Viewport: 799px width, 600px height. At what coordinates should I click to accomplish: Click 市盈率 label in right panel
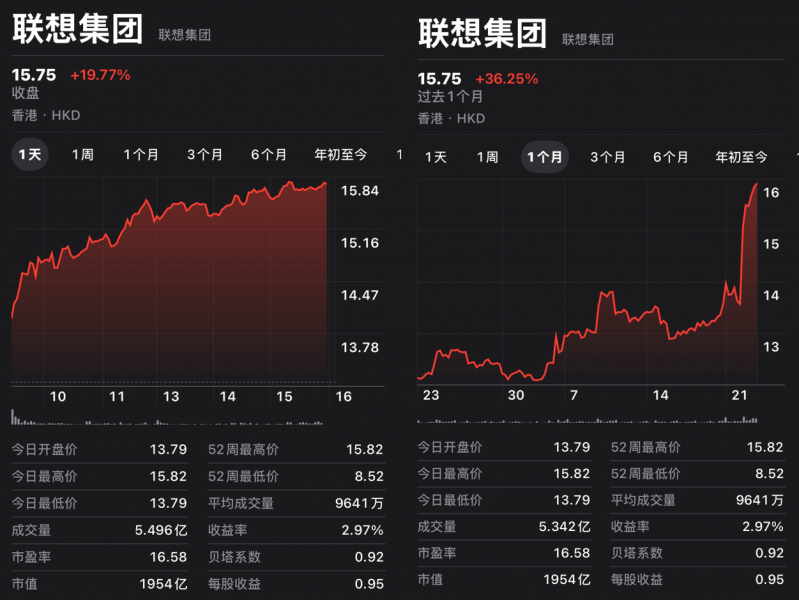437,553
